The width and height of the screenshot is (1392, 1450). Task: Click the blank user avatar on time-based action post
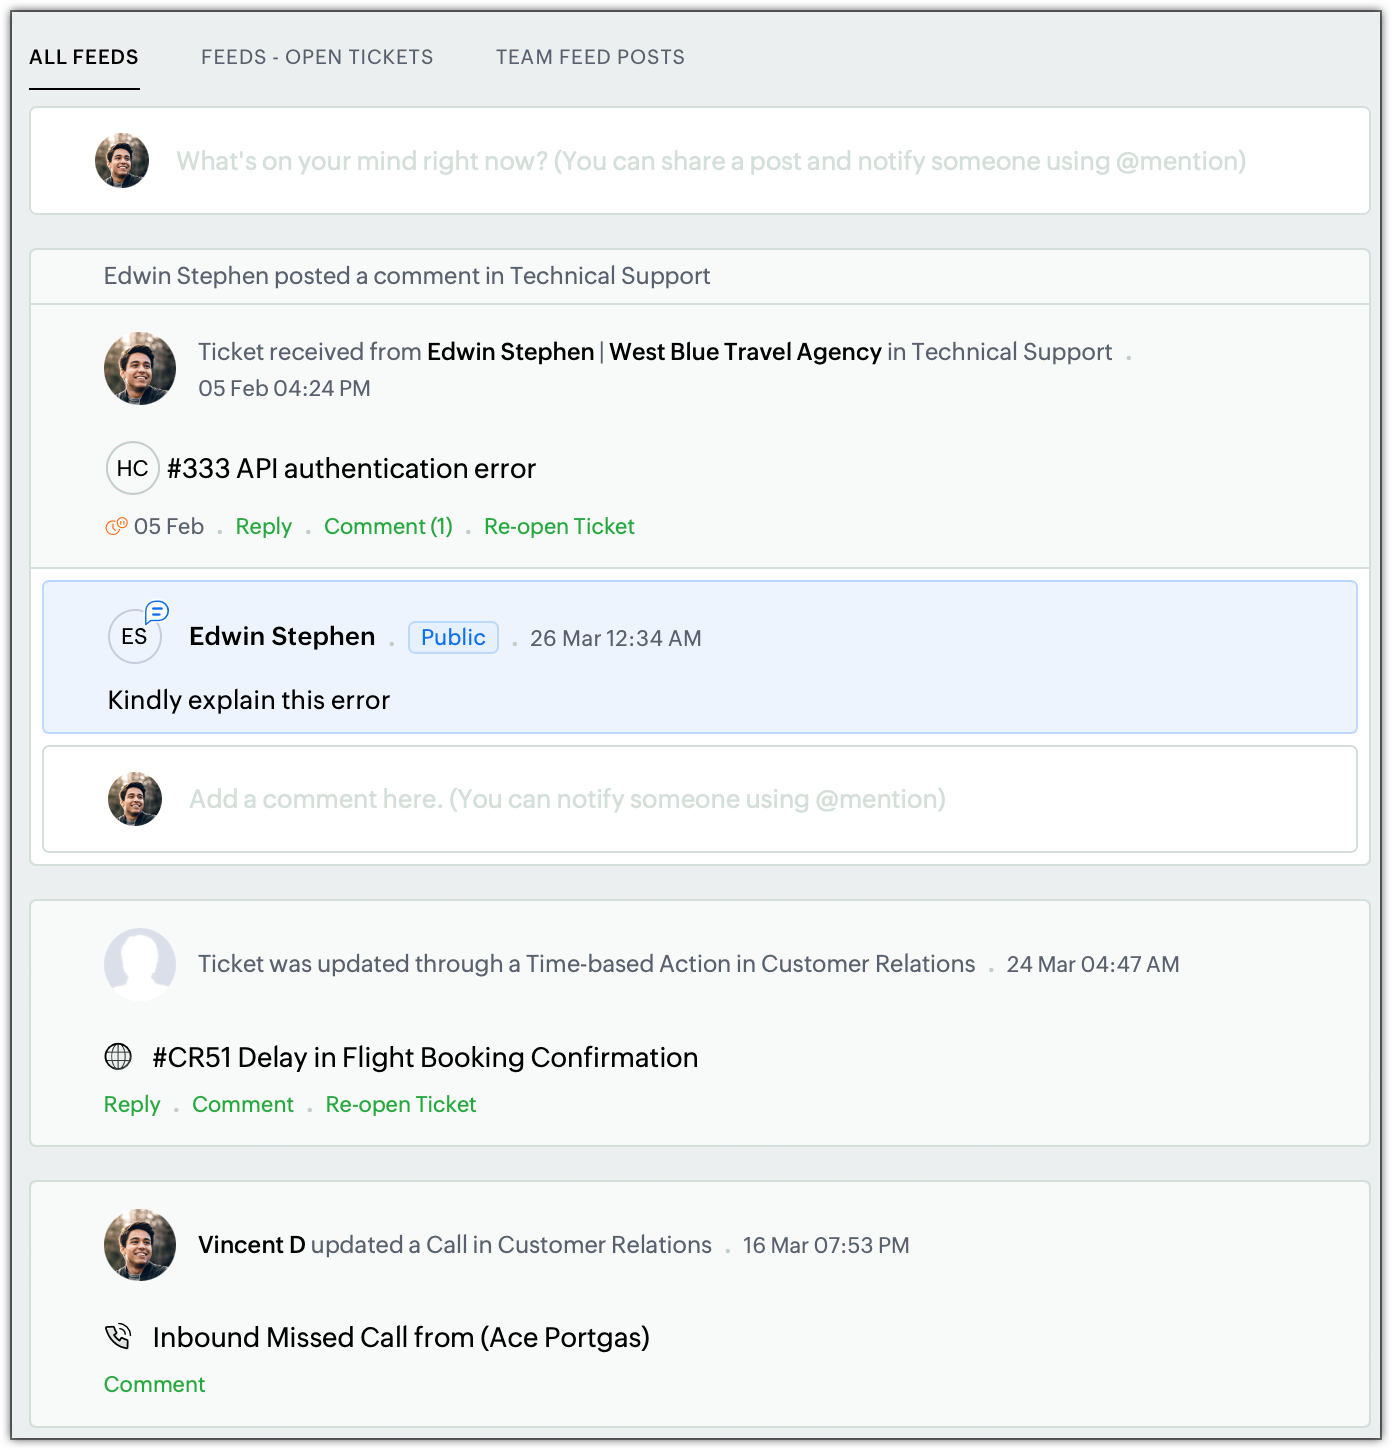tap(140, 963)
